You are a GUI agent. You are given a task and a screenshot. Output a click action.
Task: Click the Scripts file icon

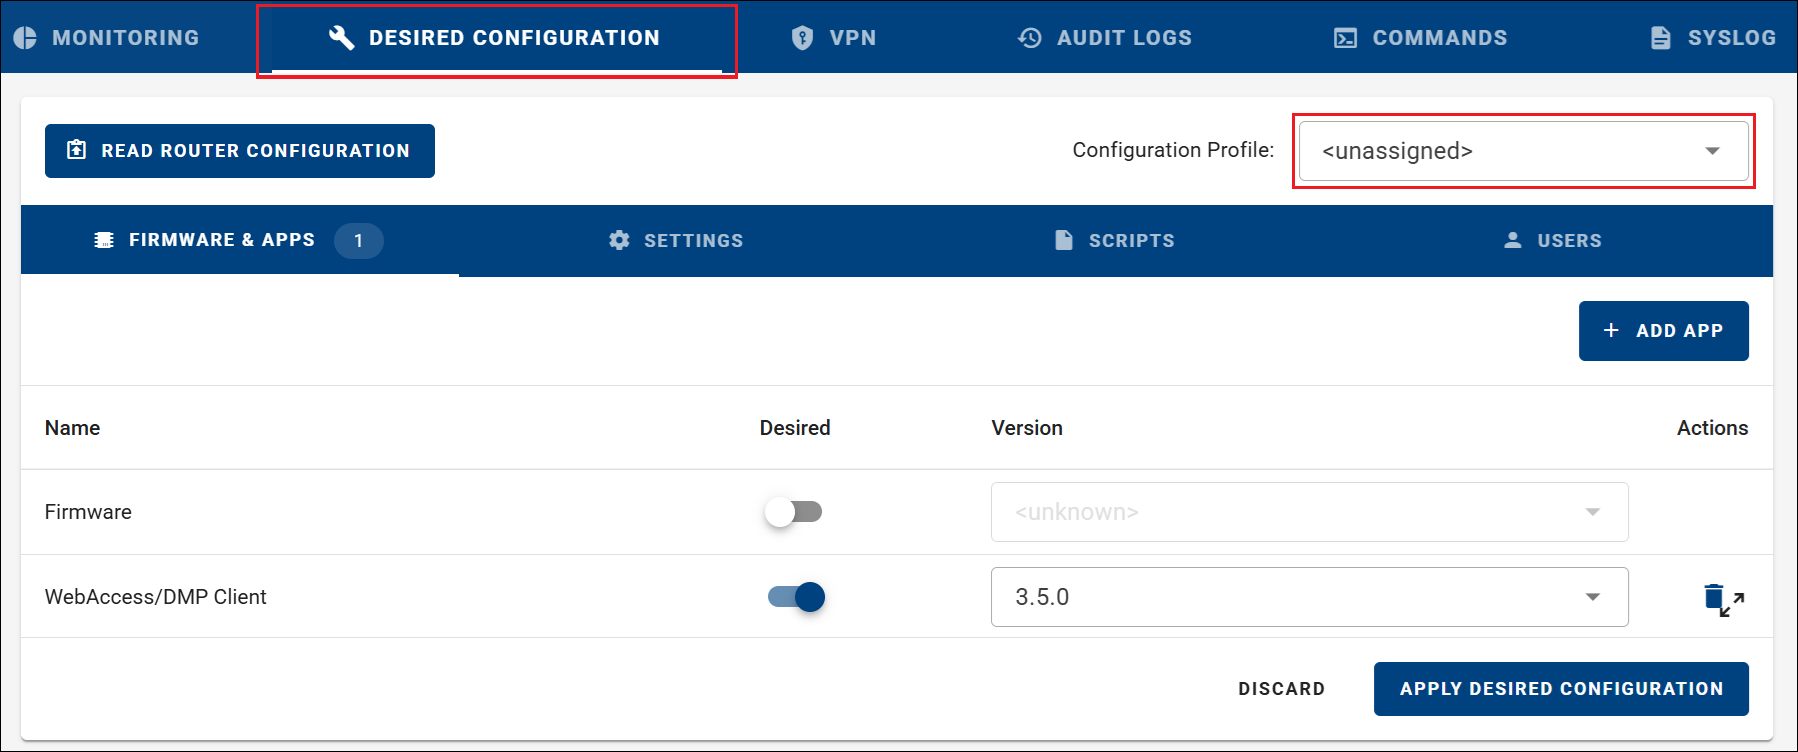click(1064, 240)
